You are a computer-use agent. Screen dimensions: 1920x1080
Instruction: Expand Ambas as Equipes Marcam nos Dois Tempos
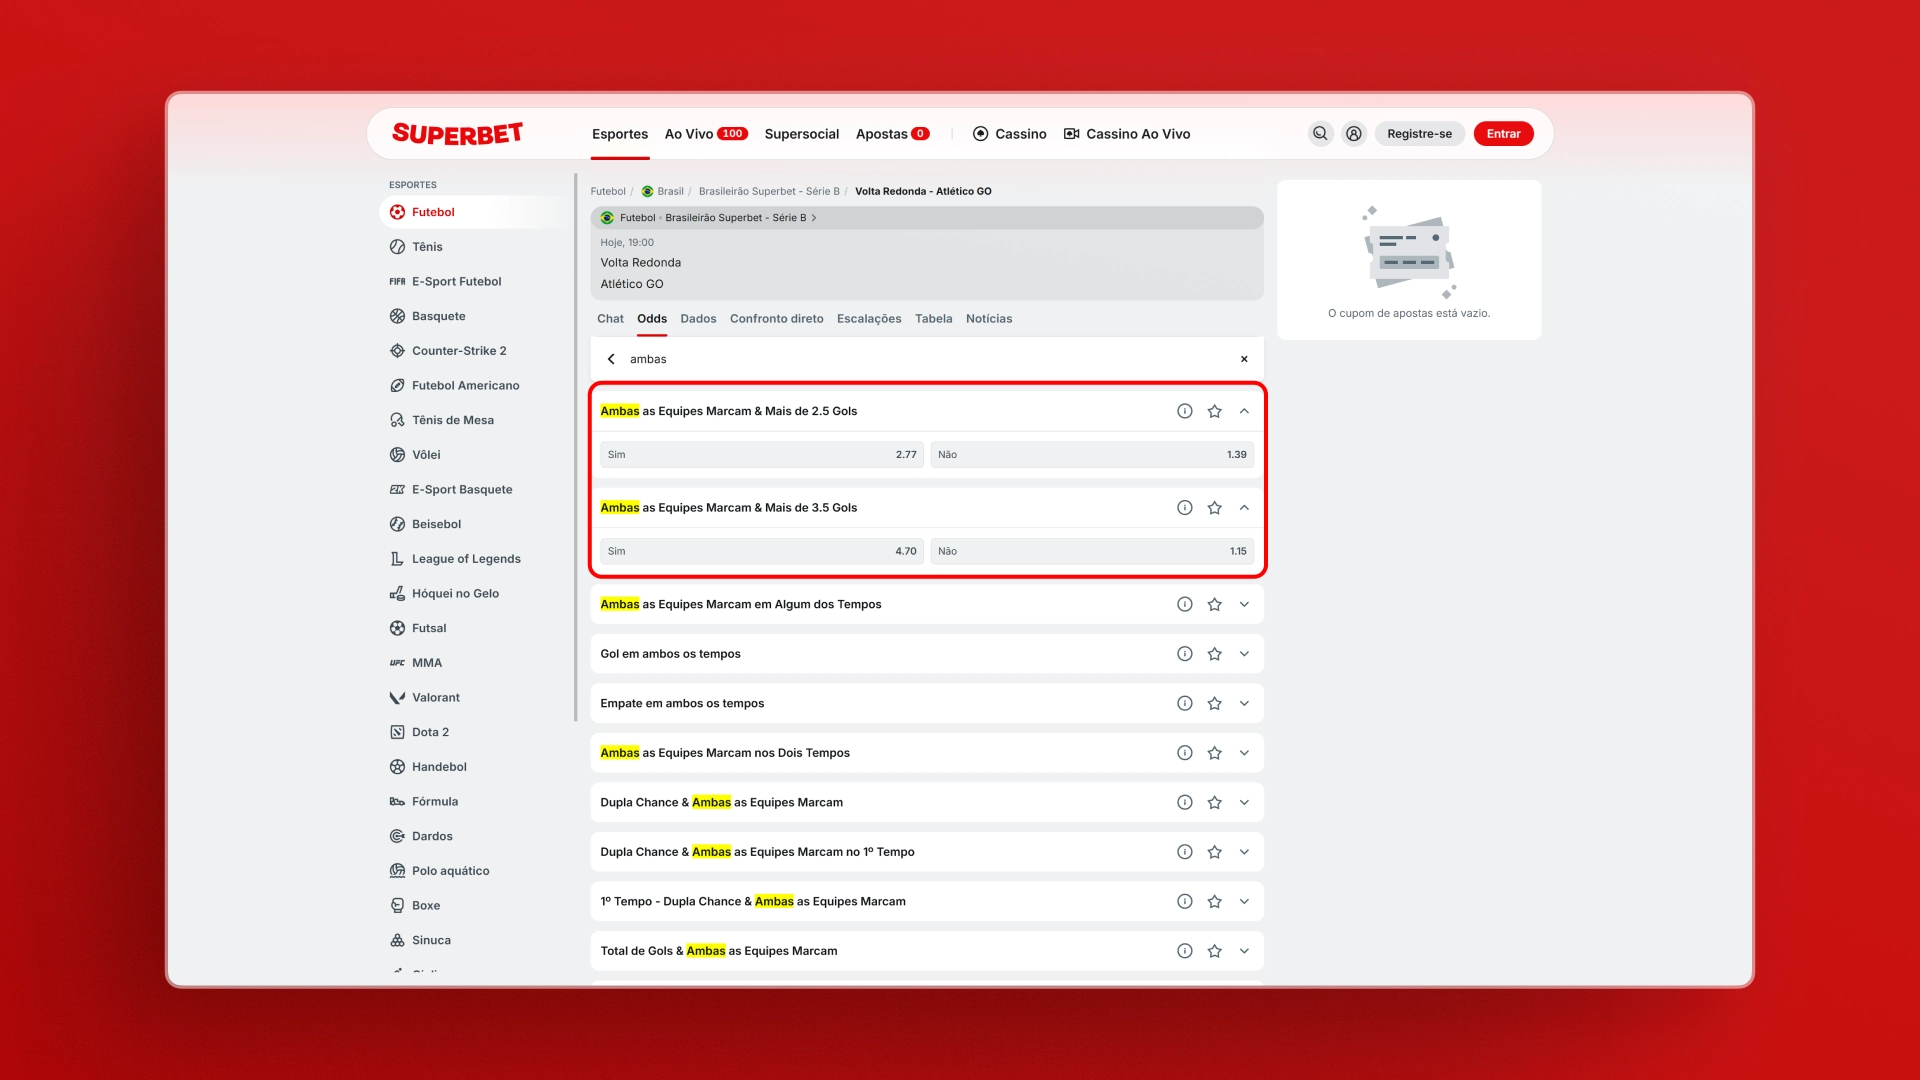click(1244, 753)
